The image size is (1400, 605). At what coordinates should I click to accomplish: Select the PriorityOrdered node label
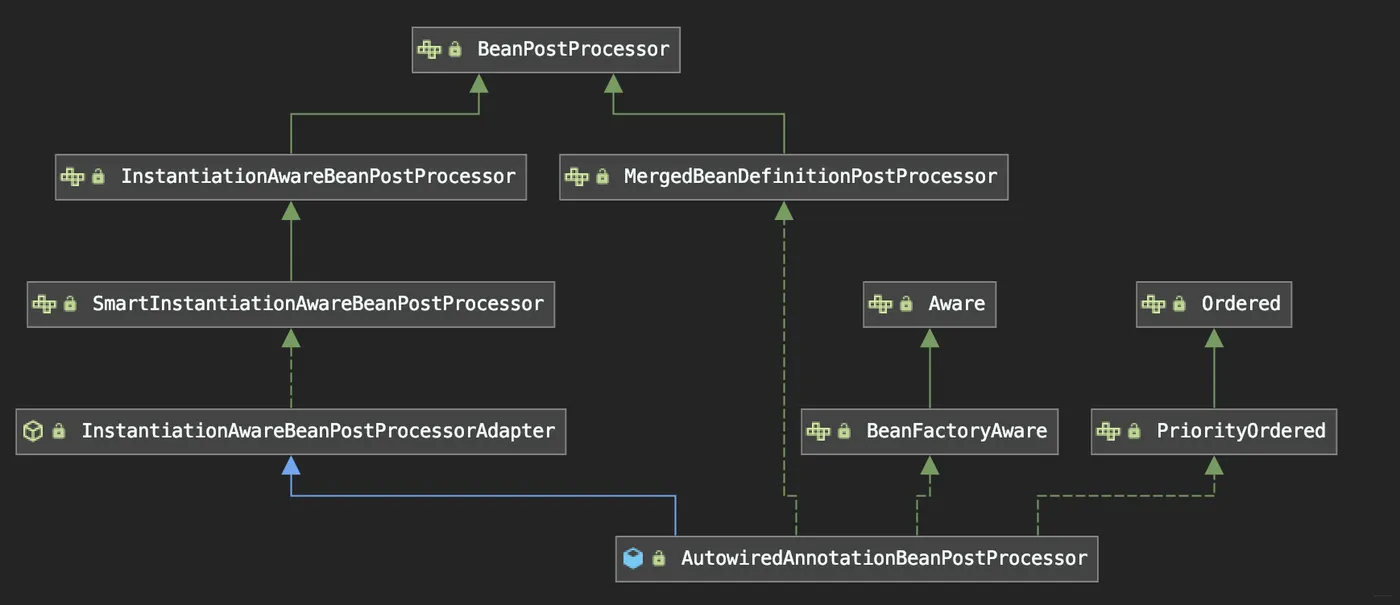point(1240,431)
